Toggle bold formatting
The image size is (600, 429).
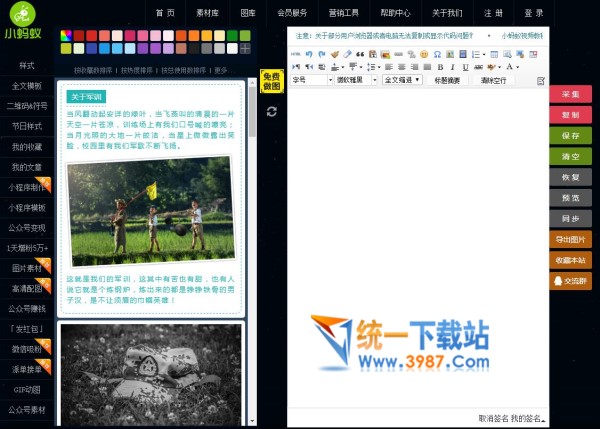pyautogui.click(x=440, y=67)
